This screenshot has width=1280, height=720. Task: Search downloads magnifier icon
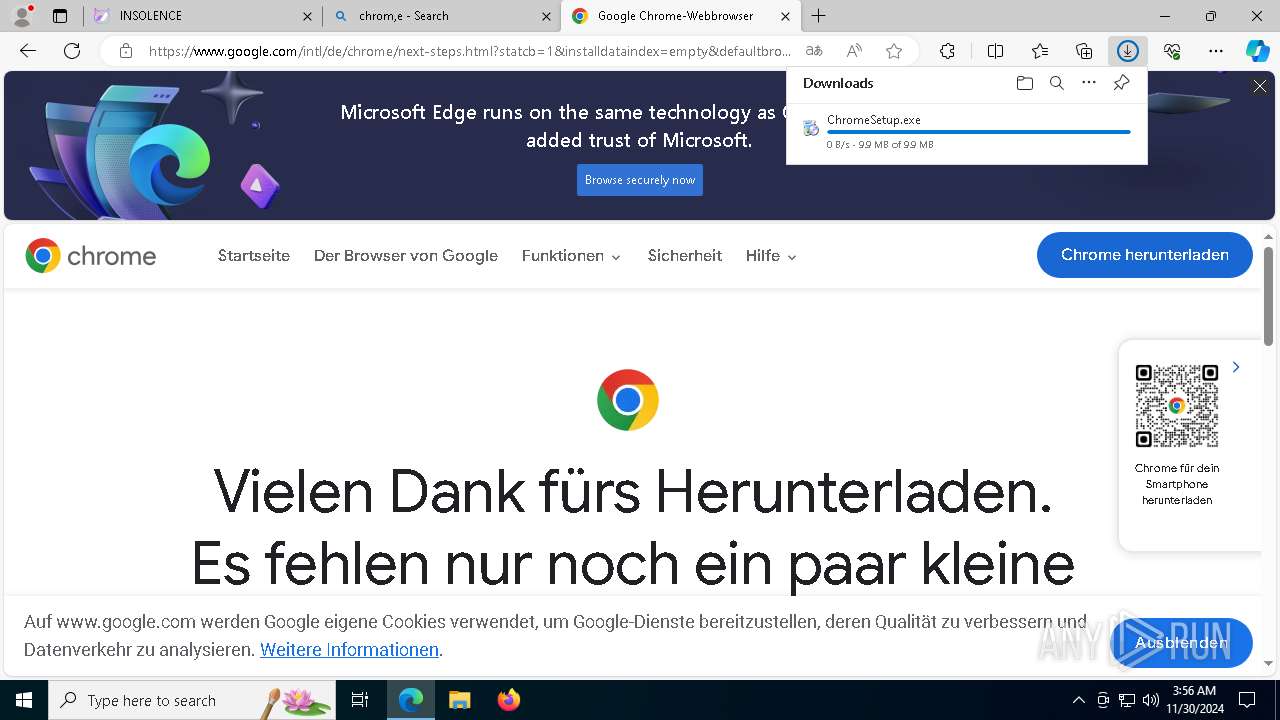[1056, 83]
